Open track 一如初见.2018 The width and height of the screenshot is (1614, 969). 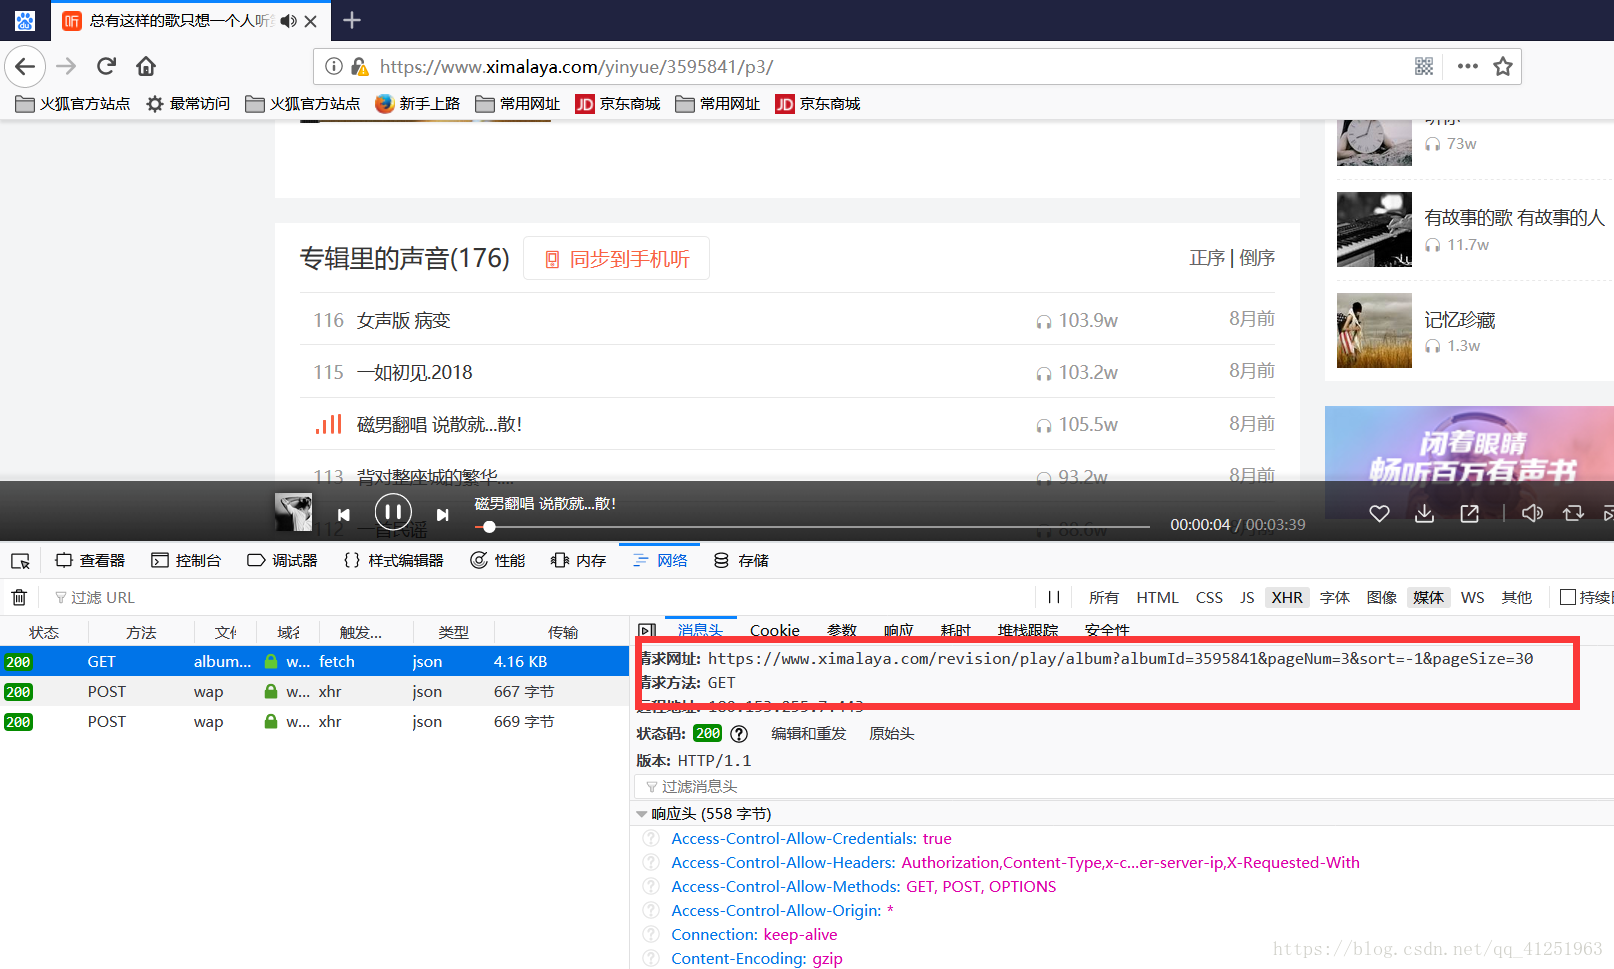click(x=414, y=372)
